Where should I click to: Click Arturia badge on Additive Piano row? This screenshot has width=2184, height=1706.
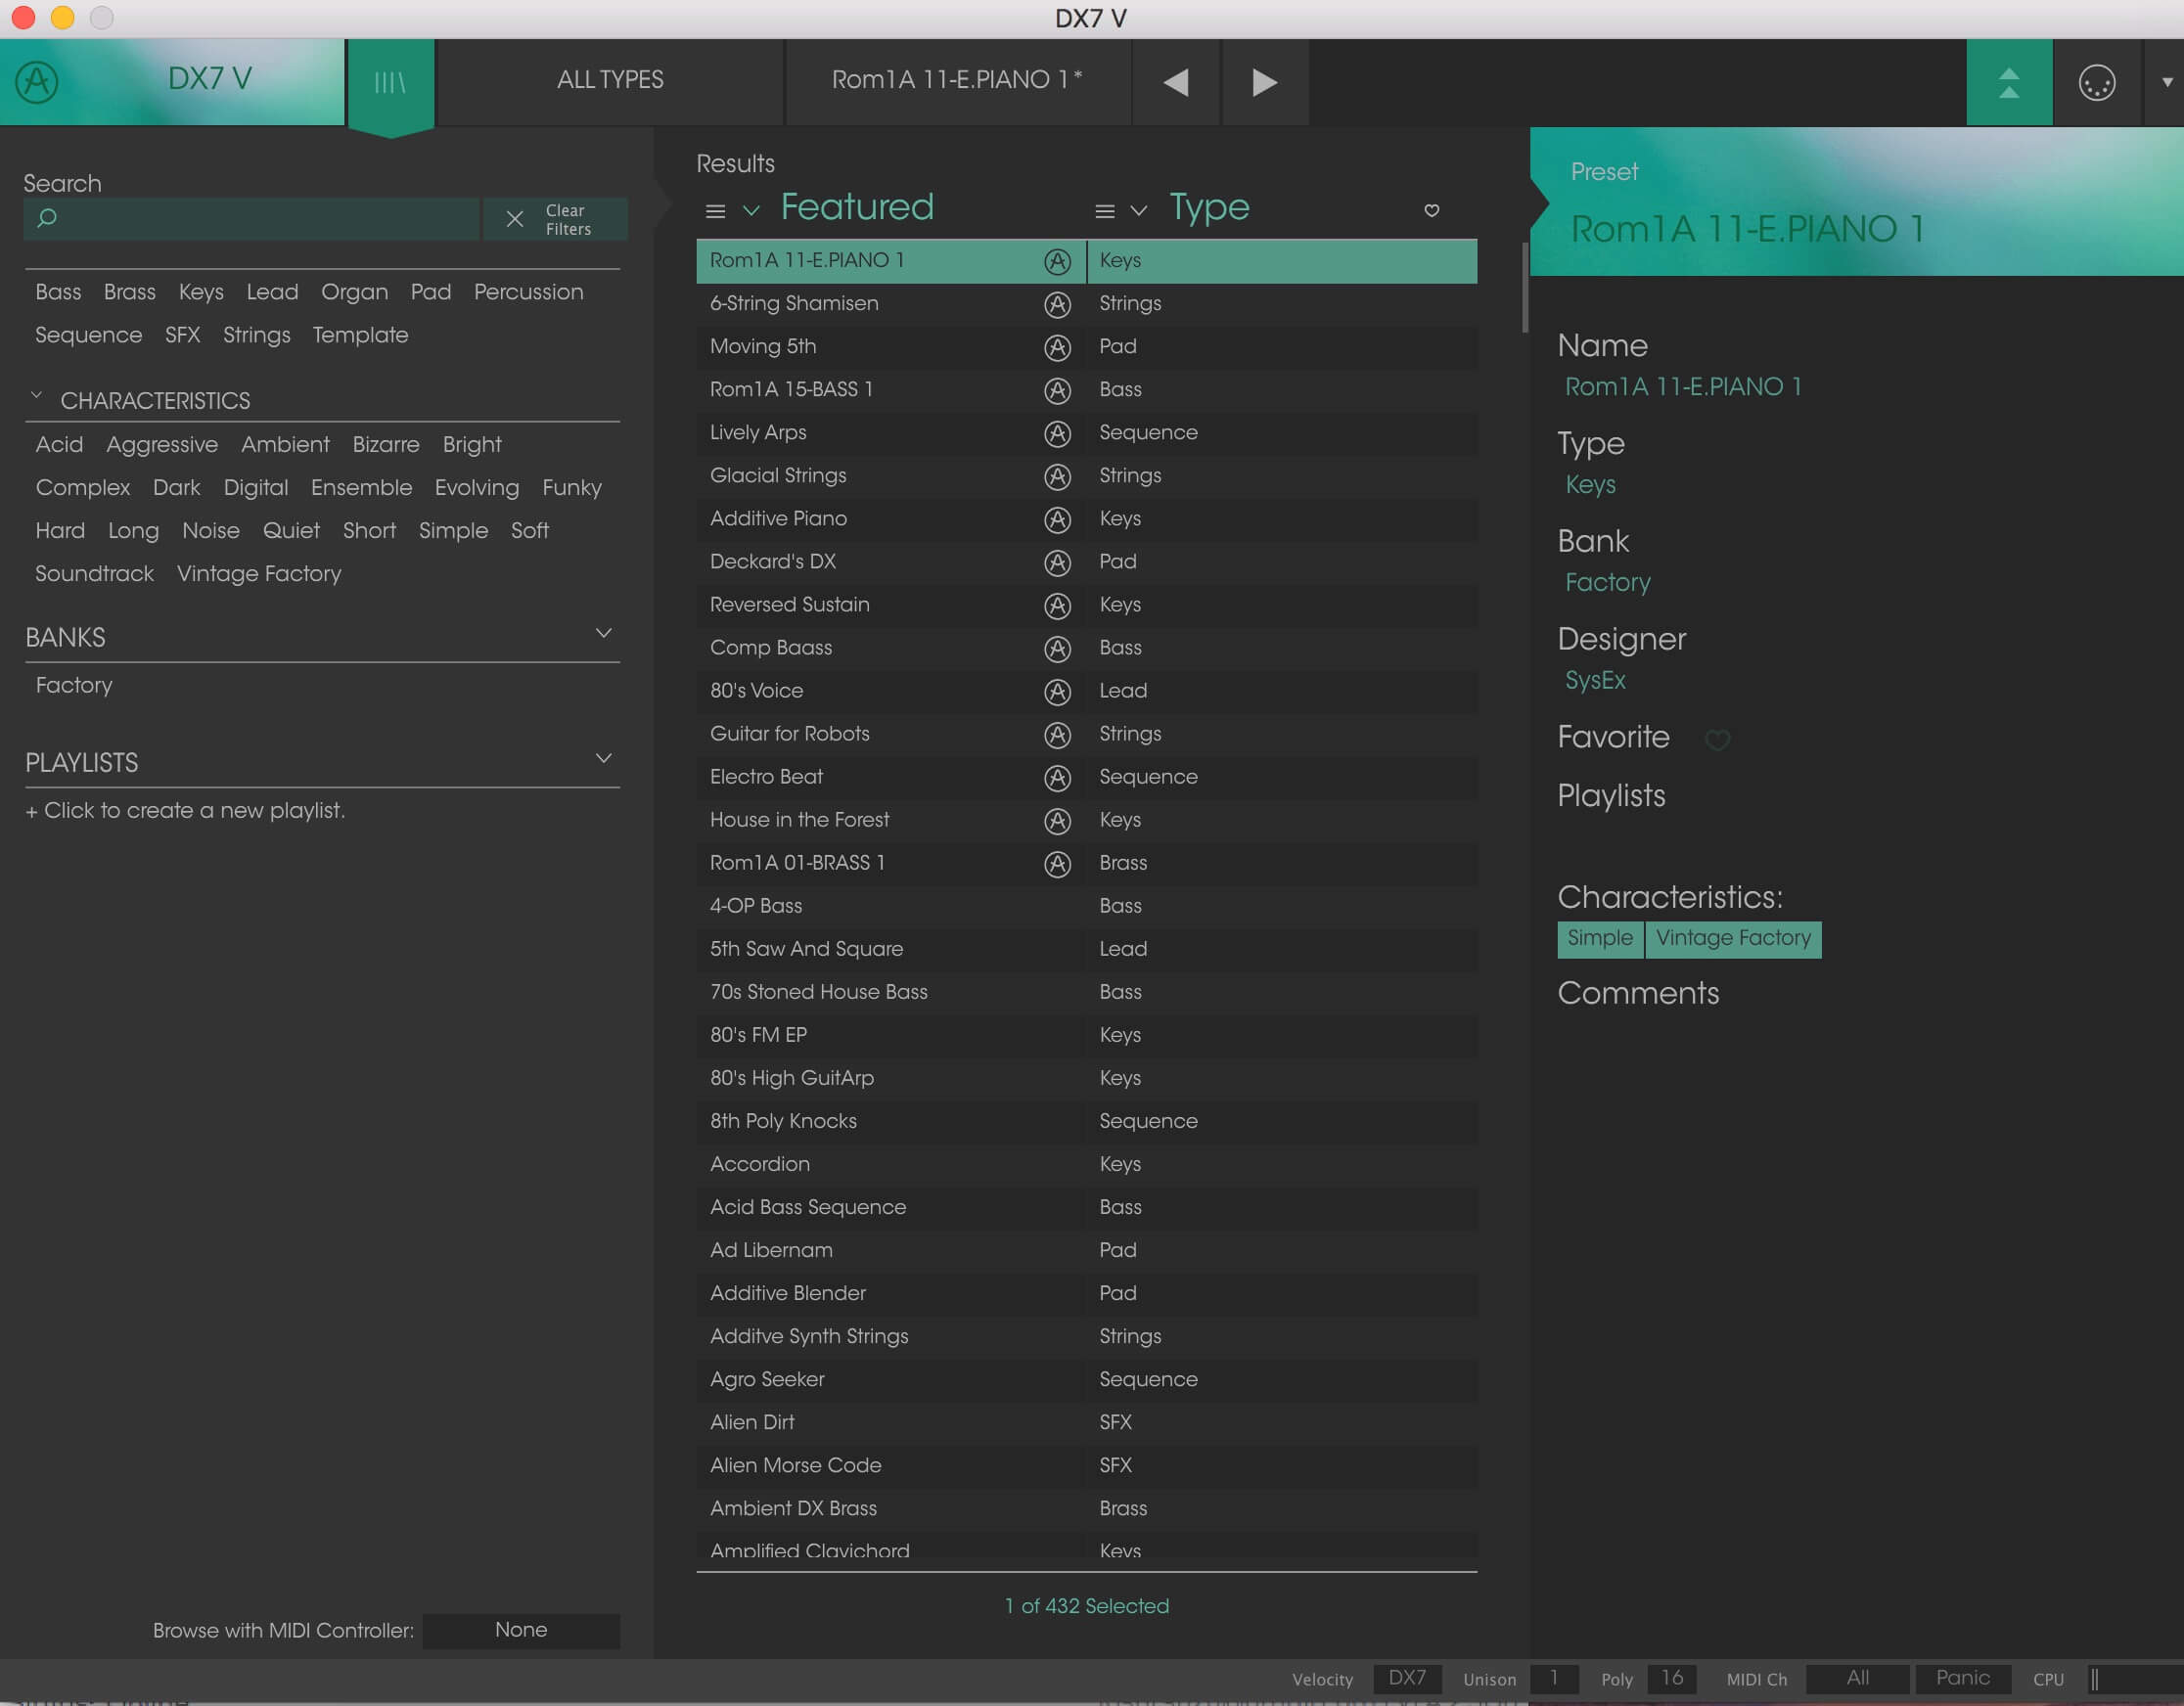pyautogui.click(x=1057, y=519)
